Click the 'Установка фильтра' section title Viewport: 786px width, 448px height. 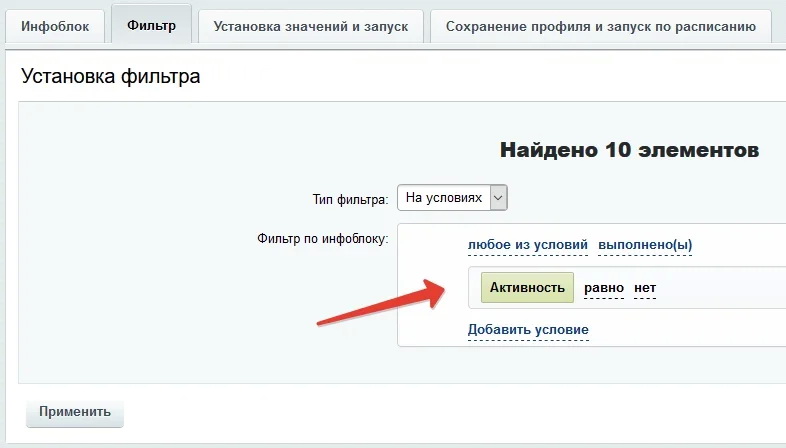[x=110, y=76]
